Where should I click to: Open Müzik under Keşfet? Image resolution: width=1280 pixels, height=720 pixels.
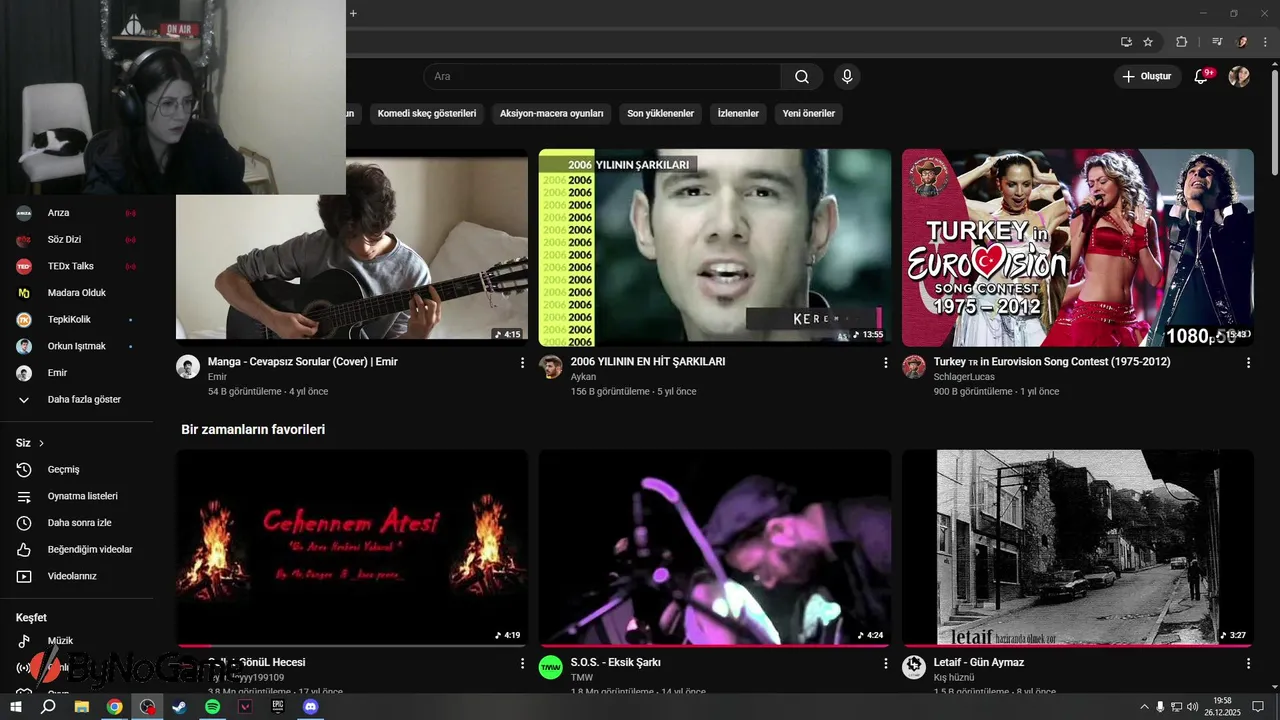[77, 641]
